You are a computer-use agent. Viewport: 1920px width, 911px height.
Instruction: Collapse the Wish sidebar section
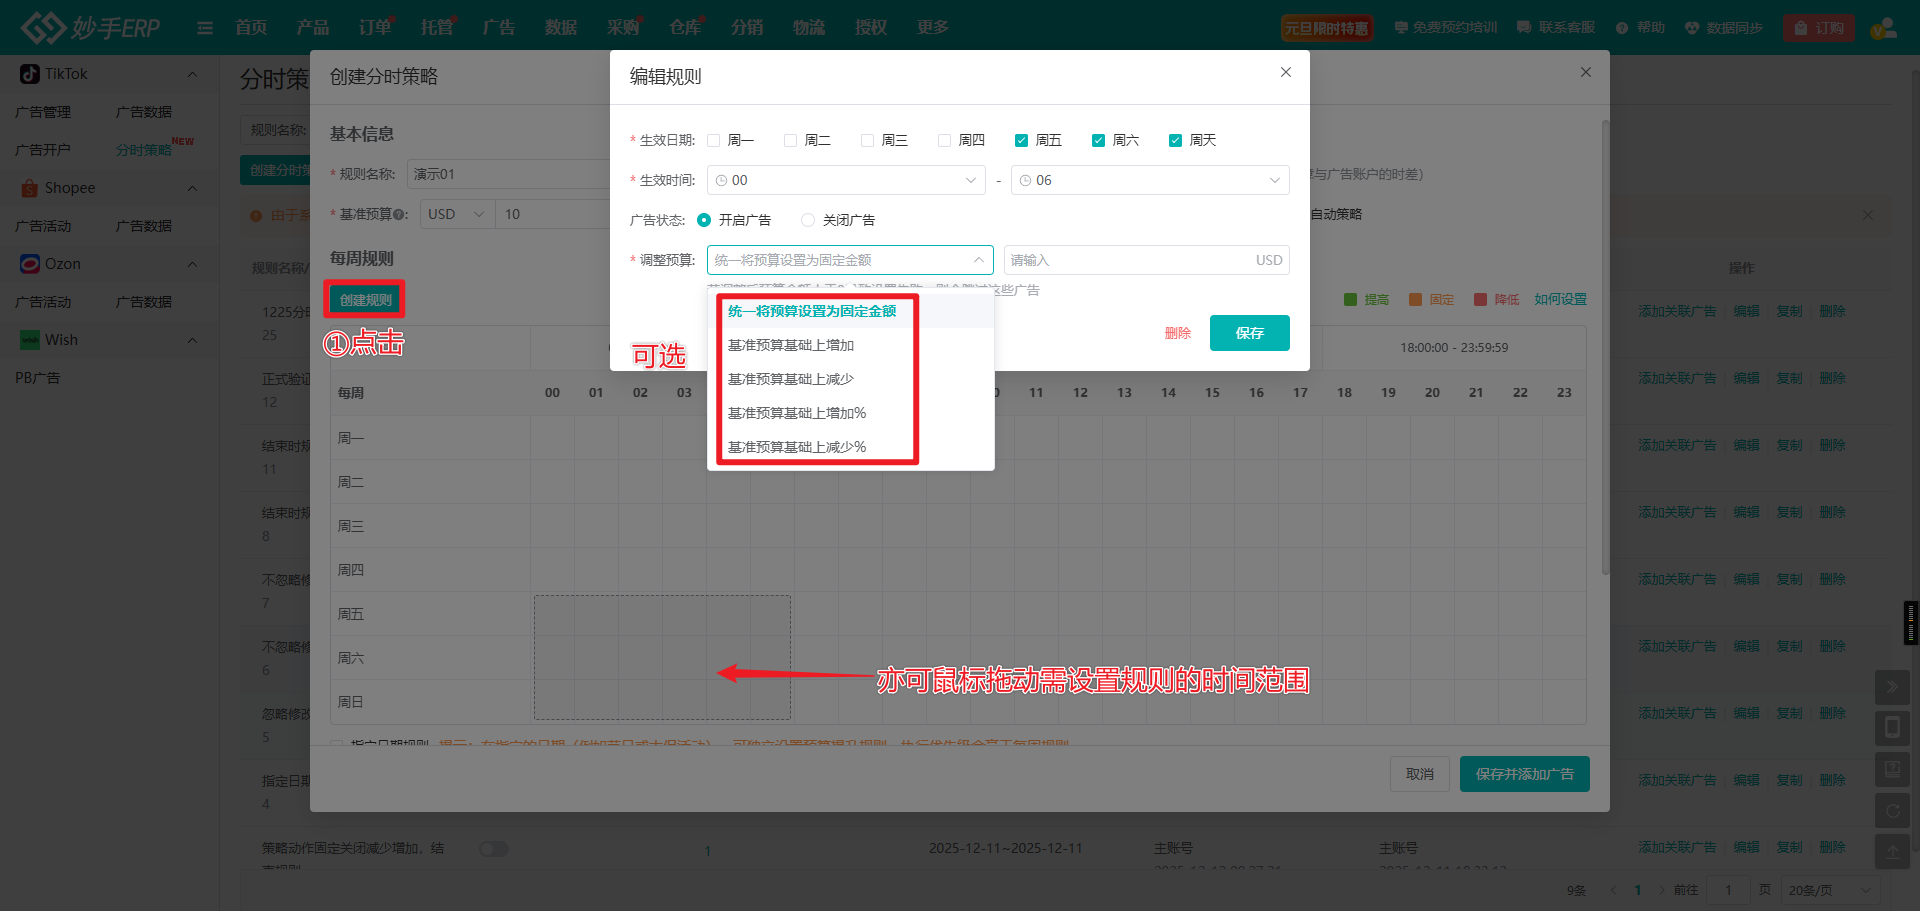[x=192, y=340]
